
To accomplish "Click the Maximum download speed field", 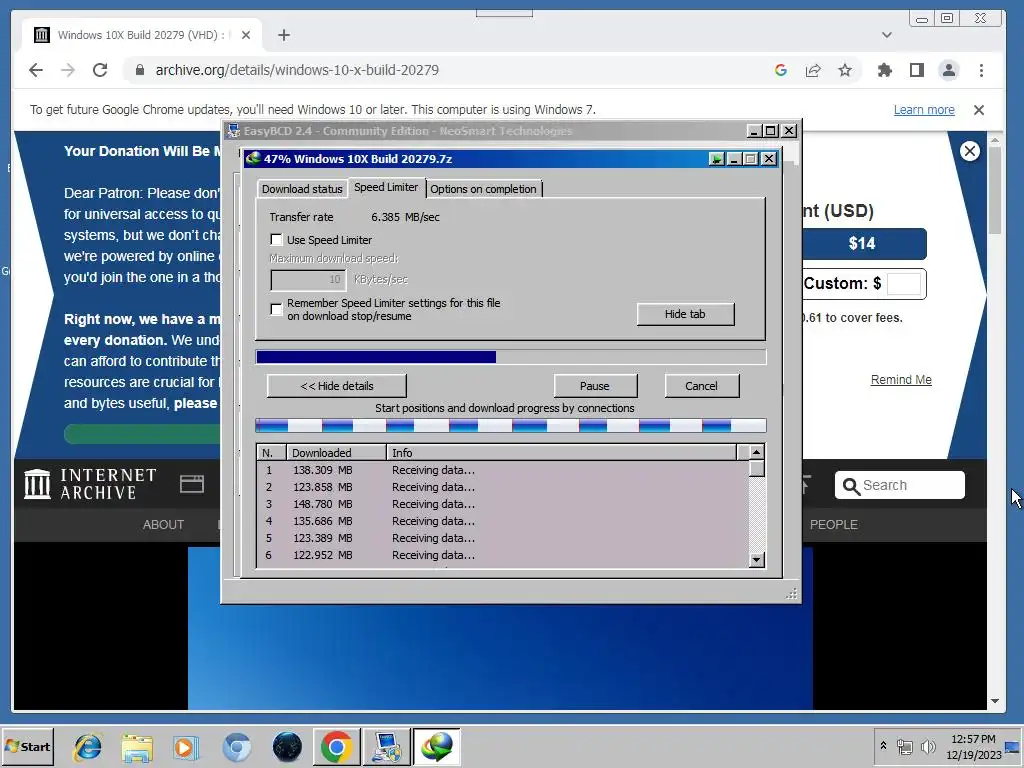I will tap(308, 280).
